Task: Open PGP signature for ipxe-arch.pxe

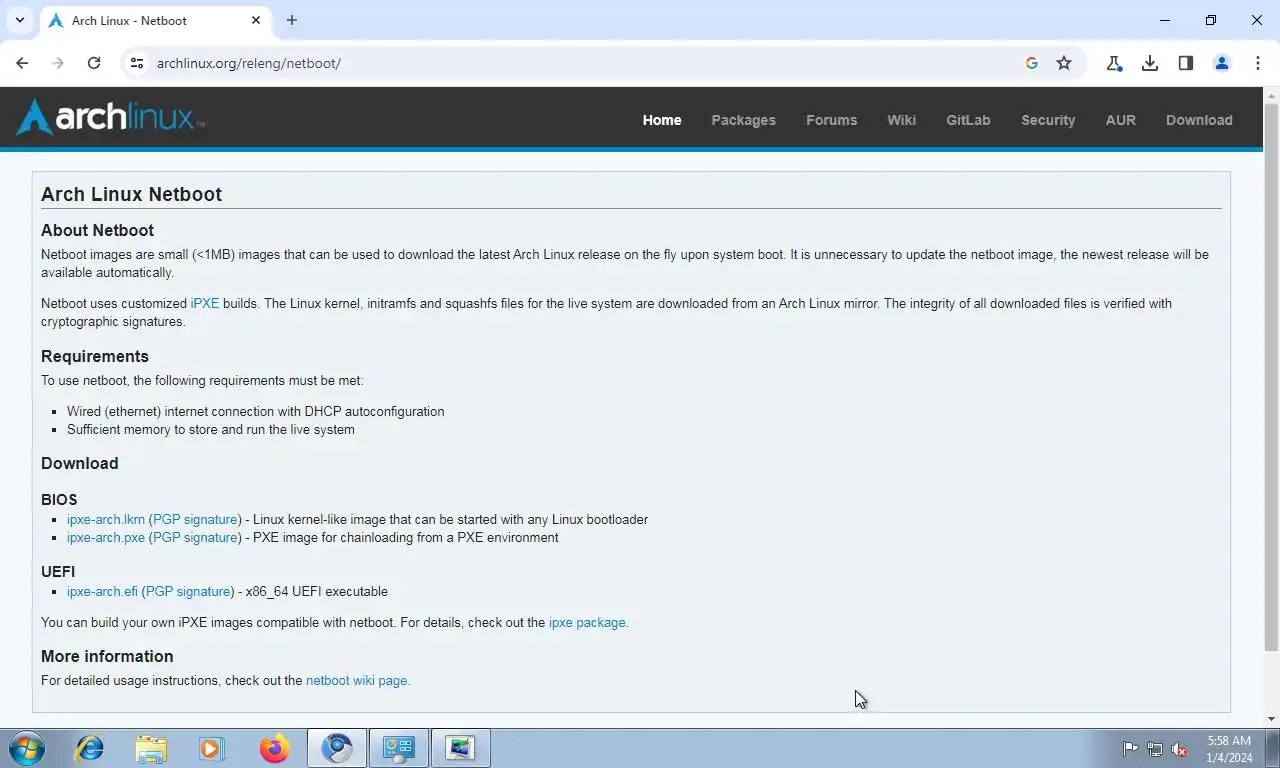Action: click(196, 537)
